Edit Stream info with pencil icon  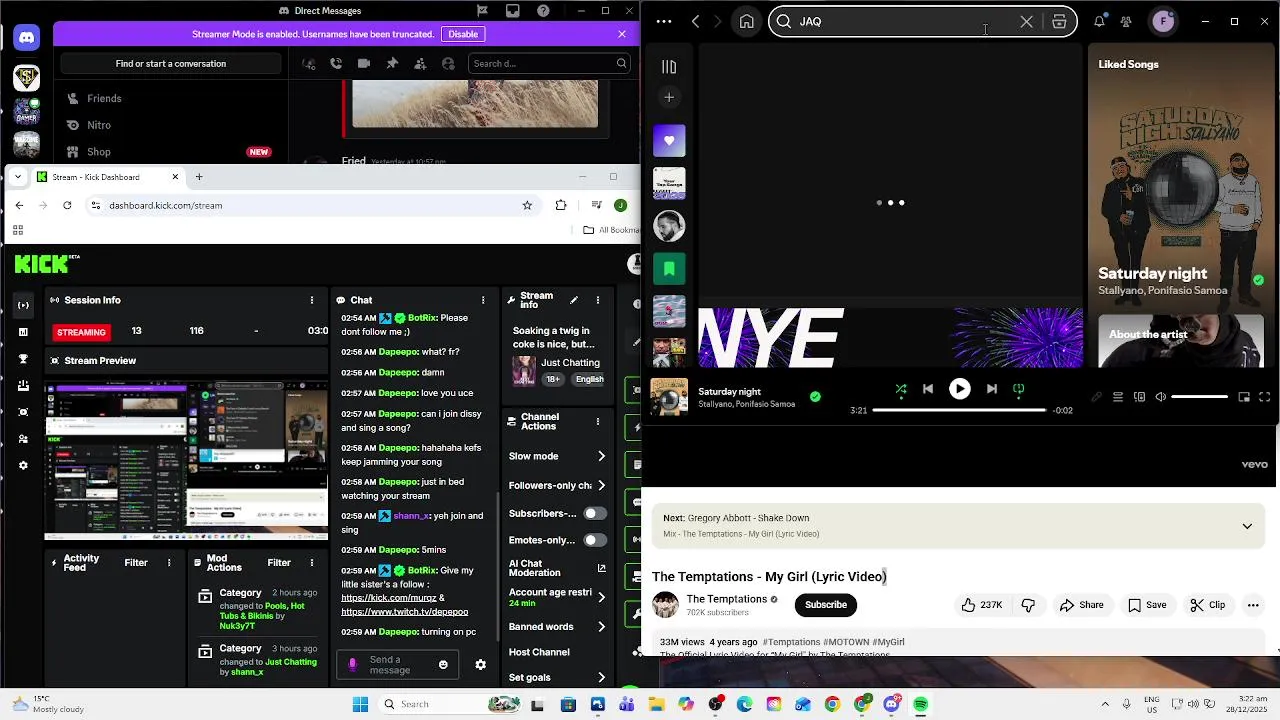pyautogui.click(x=574, y=300)
